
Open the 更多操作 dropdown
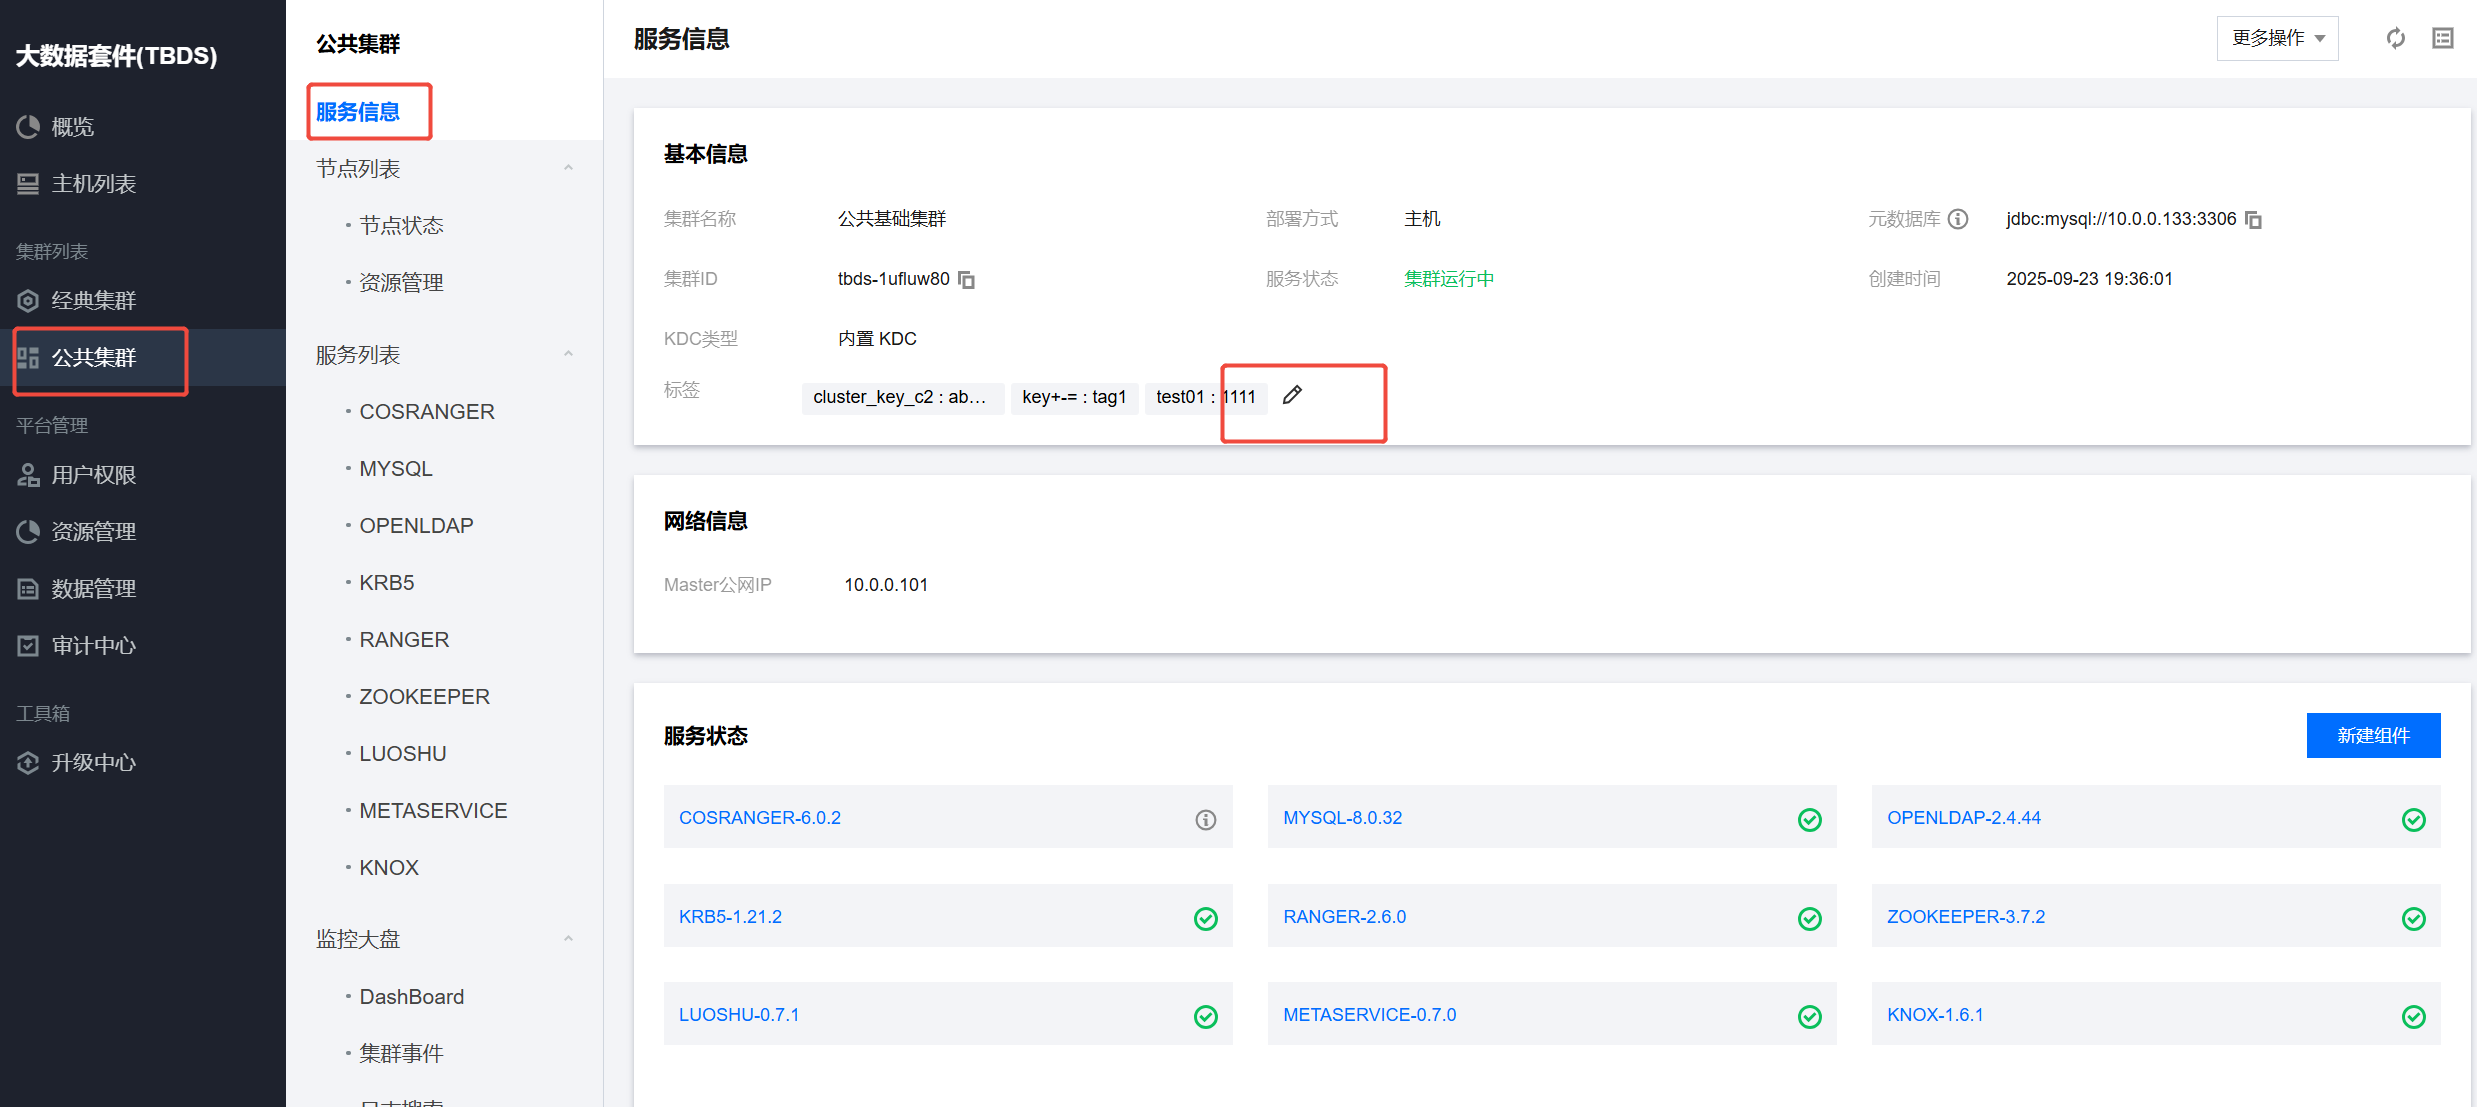(x=2277, y=39)
